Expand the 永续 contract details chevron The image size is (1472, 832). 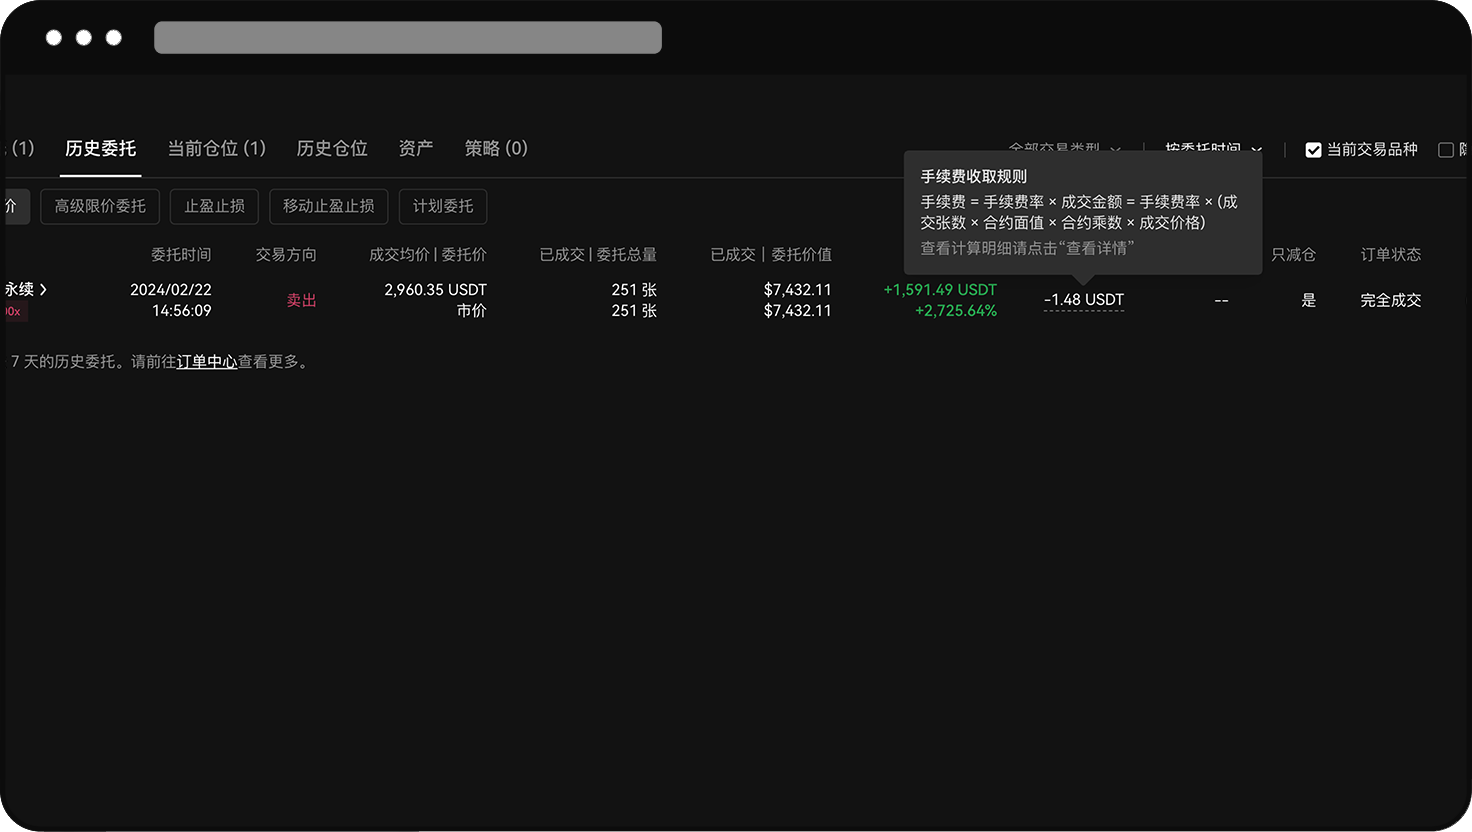pyautogui.click(x=44, y=289)
